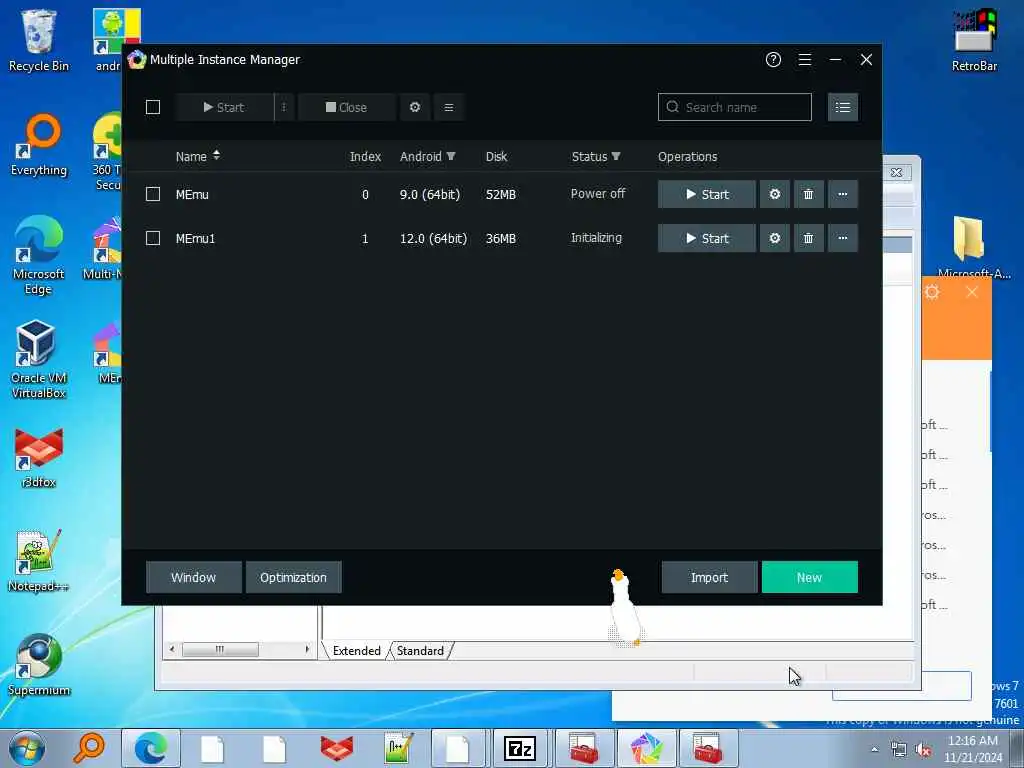This screenshot has width=1024, height=768.
Task: Select the "Initializing" status text
Action: (596, 238)
